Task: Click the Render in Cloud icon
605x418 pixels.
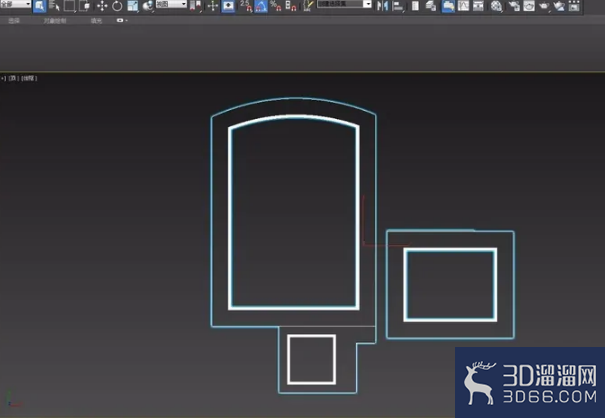Action: click(x=559, y=6)
